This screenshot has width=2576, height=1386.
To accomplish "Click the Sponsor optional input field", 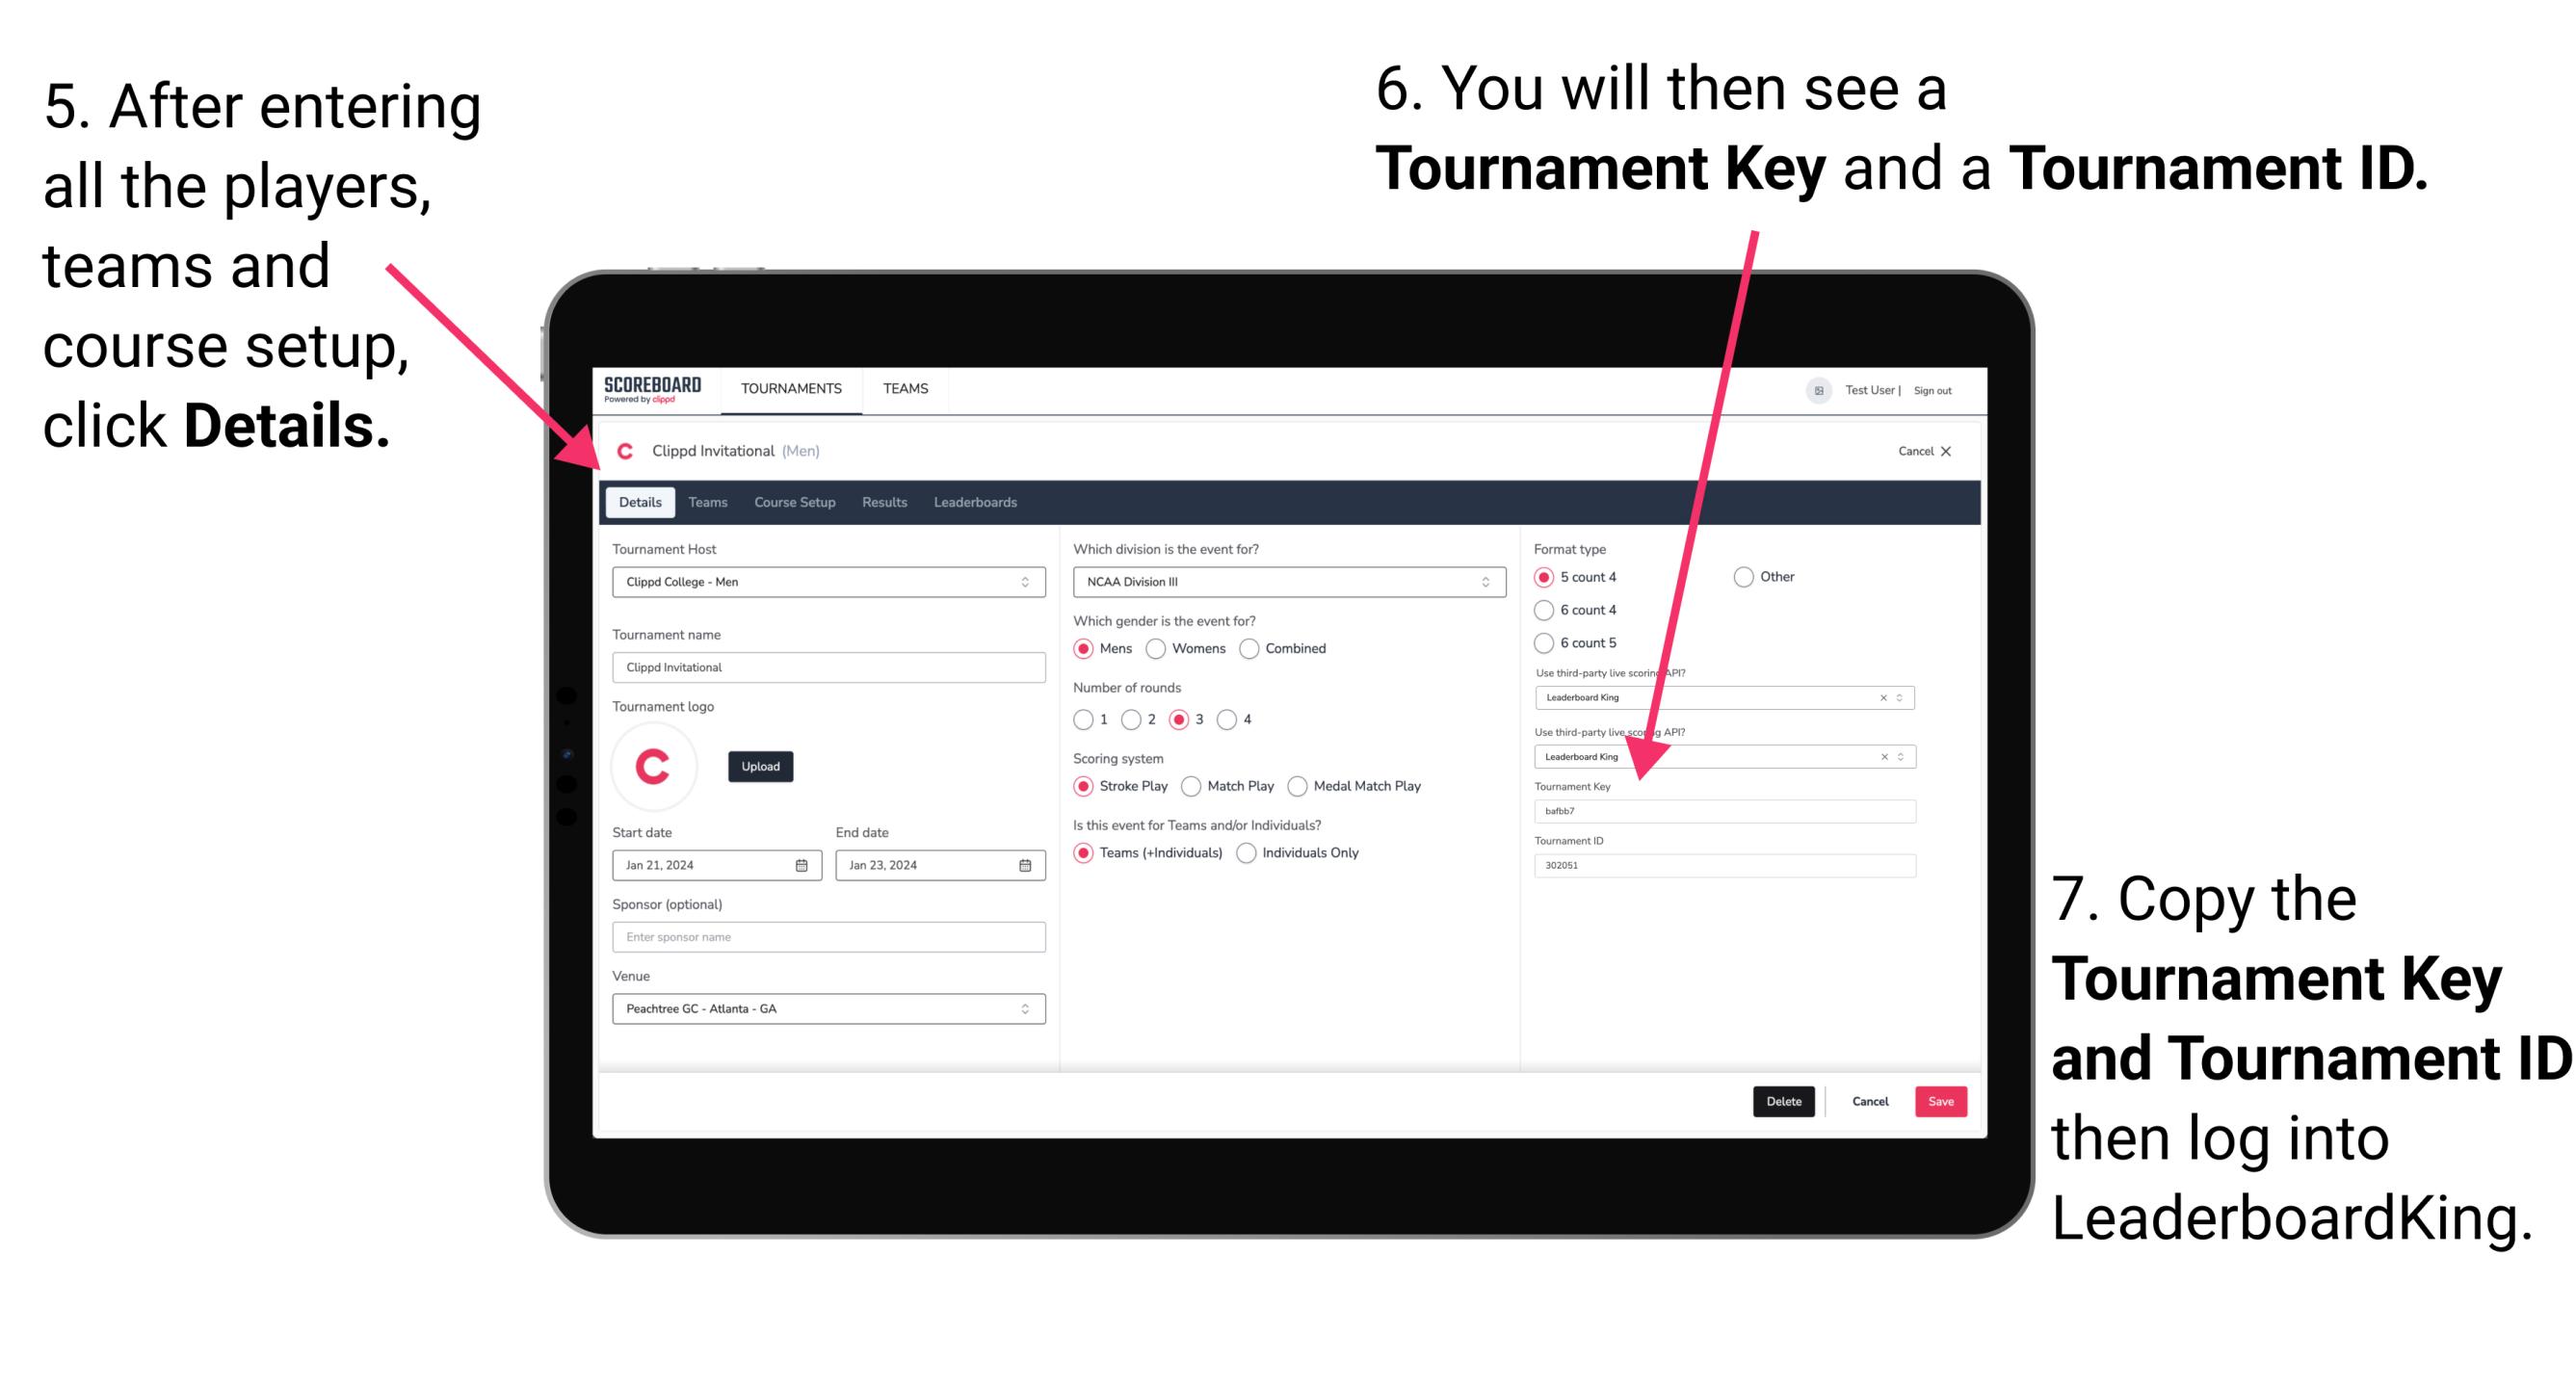I will (825, 937).
